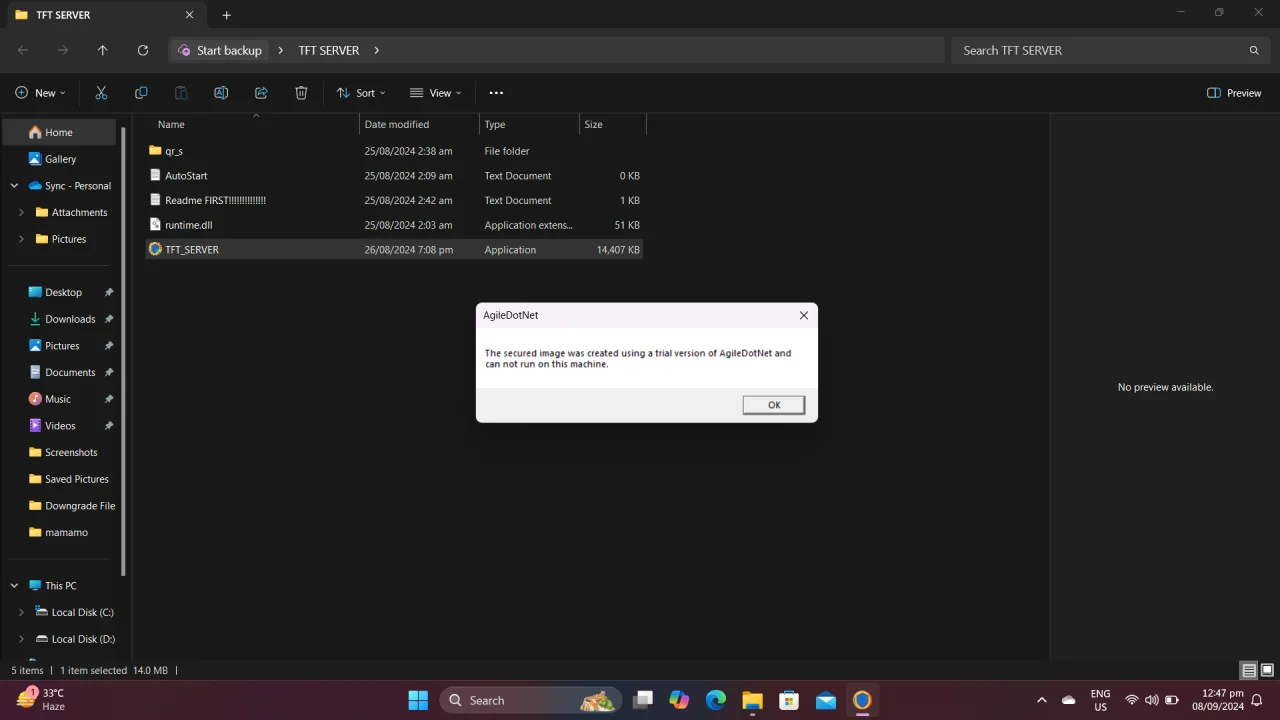The image size is (1280, 720).
Task: Switch to details view icon in status bar
Action: (x=1249, y=670)
